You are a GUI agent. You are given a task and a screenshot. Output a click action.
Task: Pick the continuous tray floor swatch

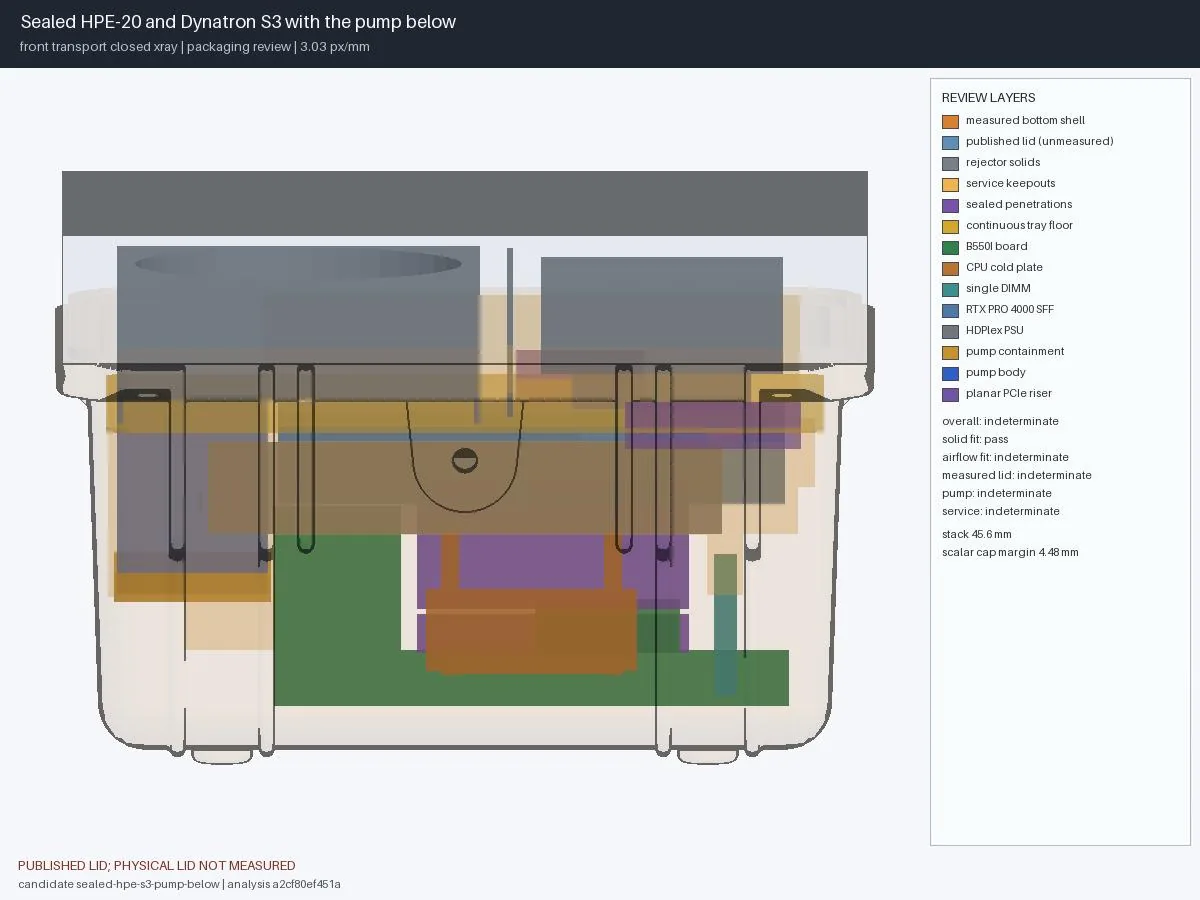(x=950, y=226)
